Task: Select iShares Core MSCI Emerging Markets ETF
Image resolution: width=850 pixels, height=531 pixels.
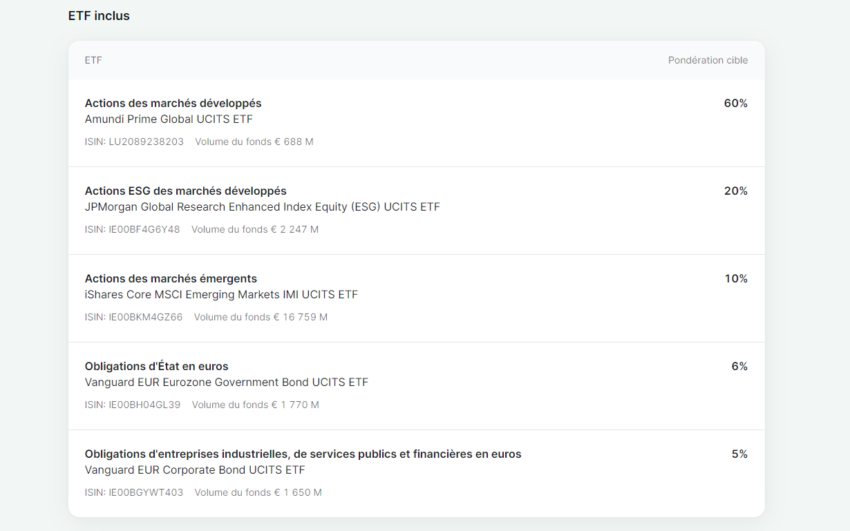Action: pos(221,295)
